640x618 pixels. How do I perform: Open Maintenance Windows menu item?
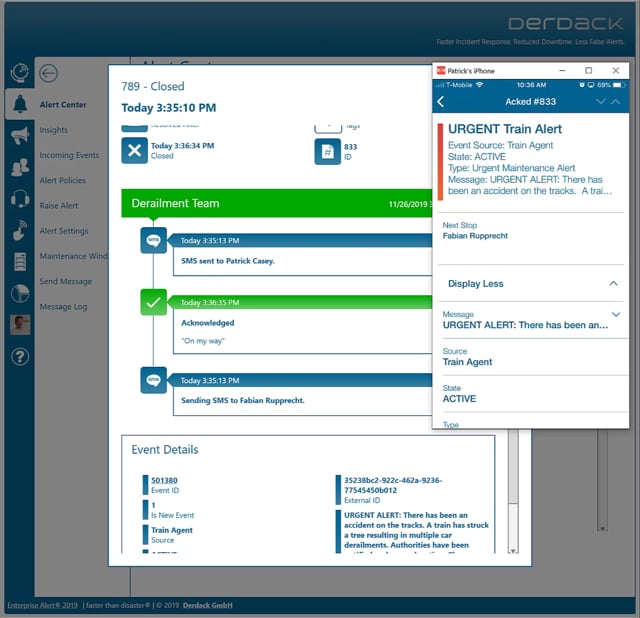pyautogui.click(x=73, y=256)
